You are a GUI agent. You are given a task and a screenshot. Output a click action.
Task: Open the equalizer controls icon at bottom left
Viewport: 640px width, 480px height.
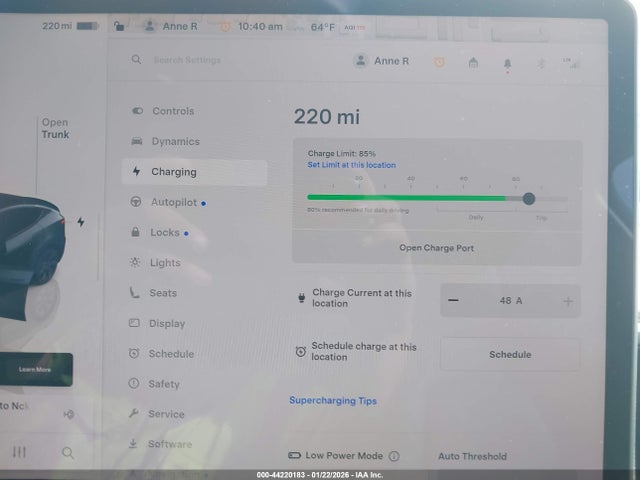click(19, 452)
